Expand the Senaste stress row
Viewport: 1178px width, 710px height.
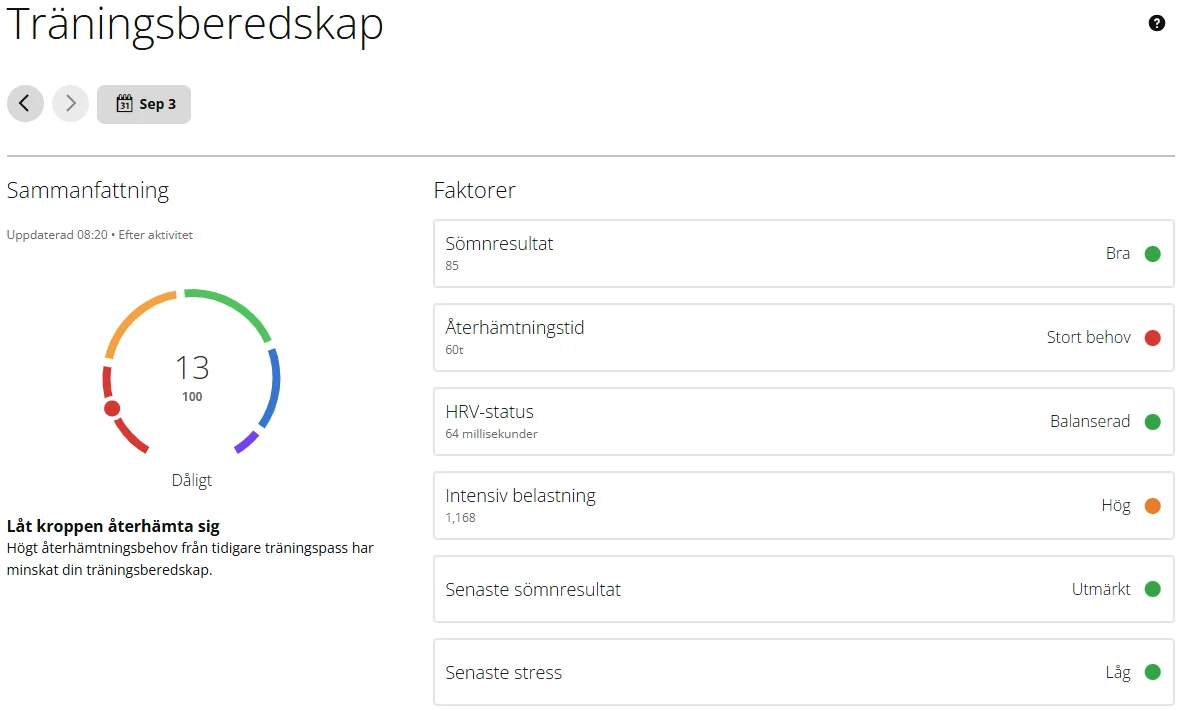click(x=803, y=672)
